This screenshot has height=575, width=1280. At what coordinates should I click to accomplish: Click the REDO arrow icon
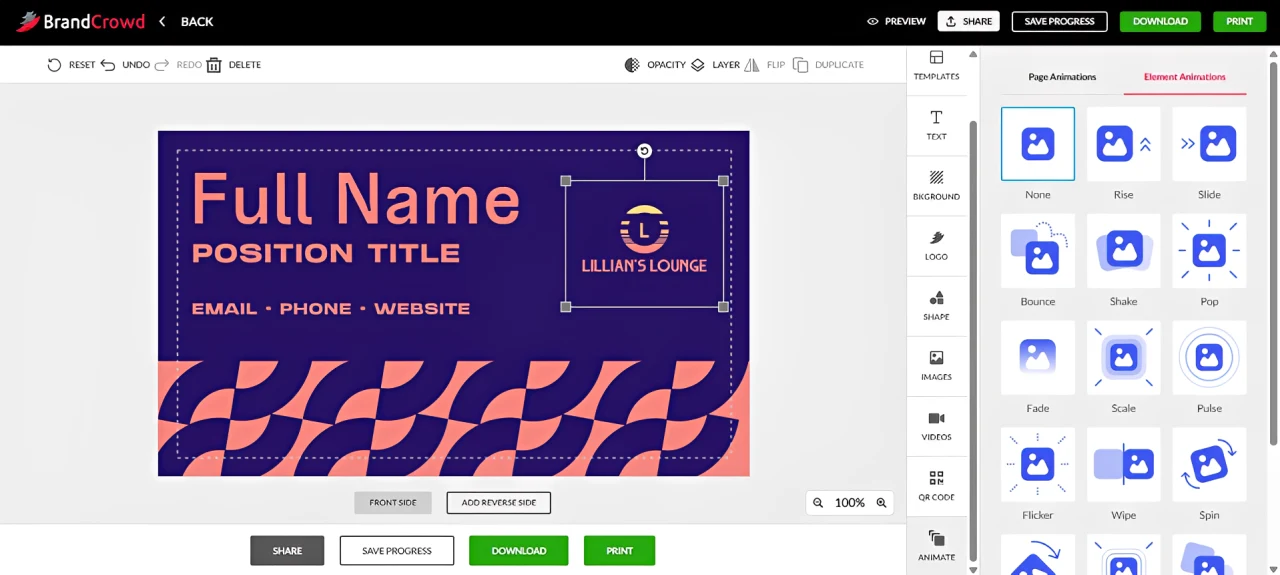point(161,65)
